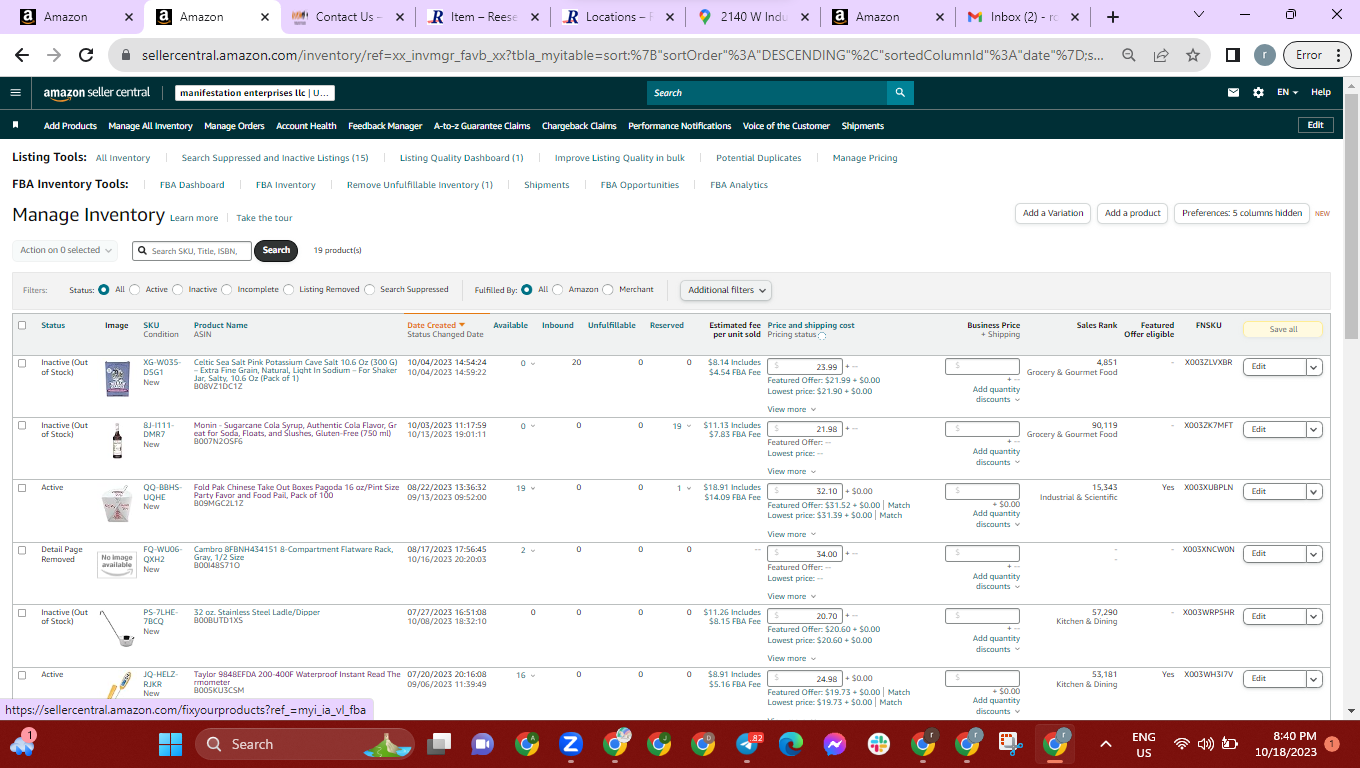Open Zoom from the taskbar

pyautogui.click(x=571, y=744)
